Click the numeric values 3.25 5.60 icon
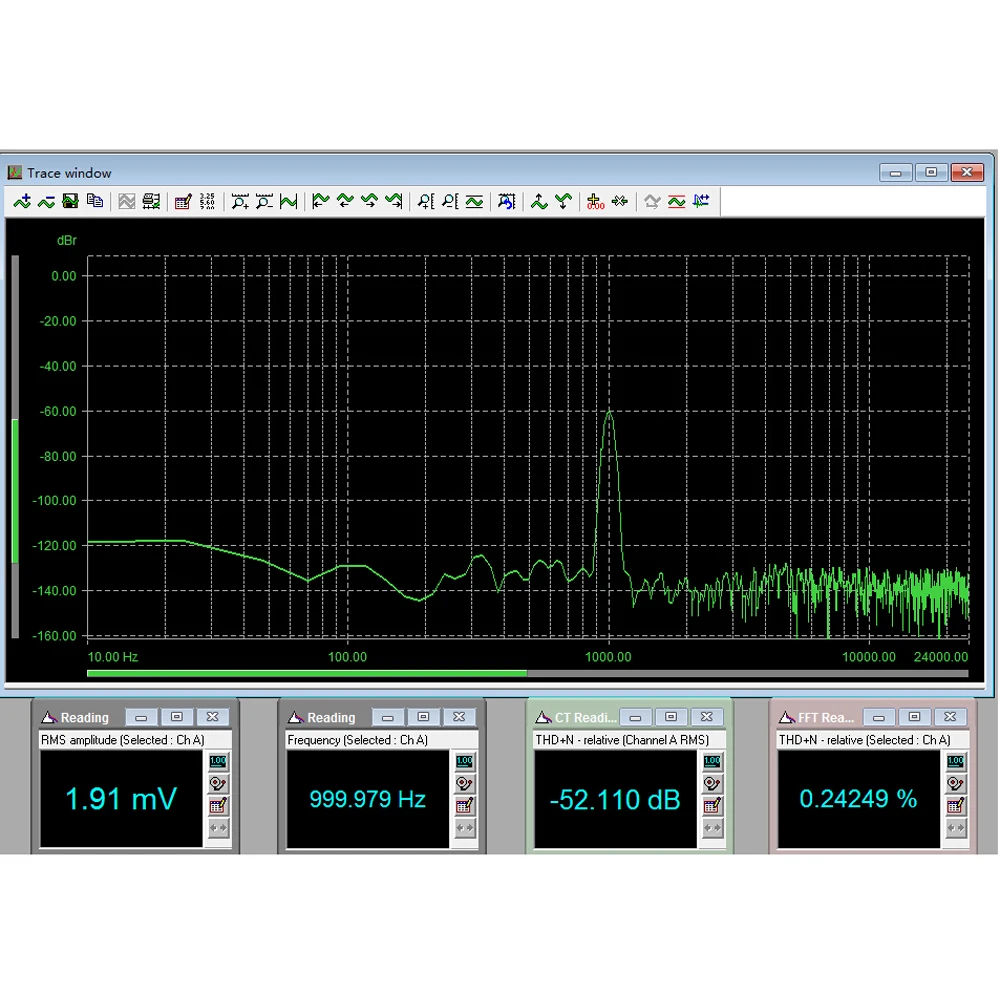Viewport: 1000px width, 1000px height. coord(207,202)
